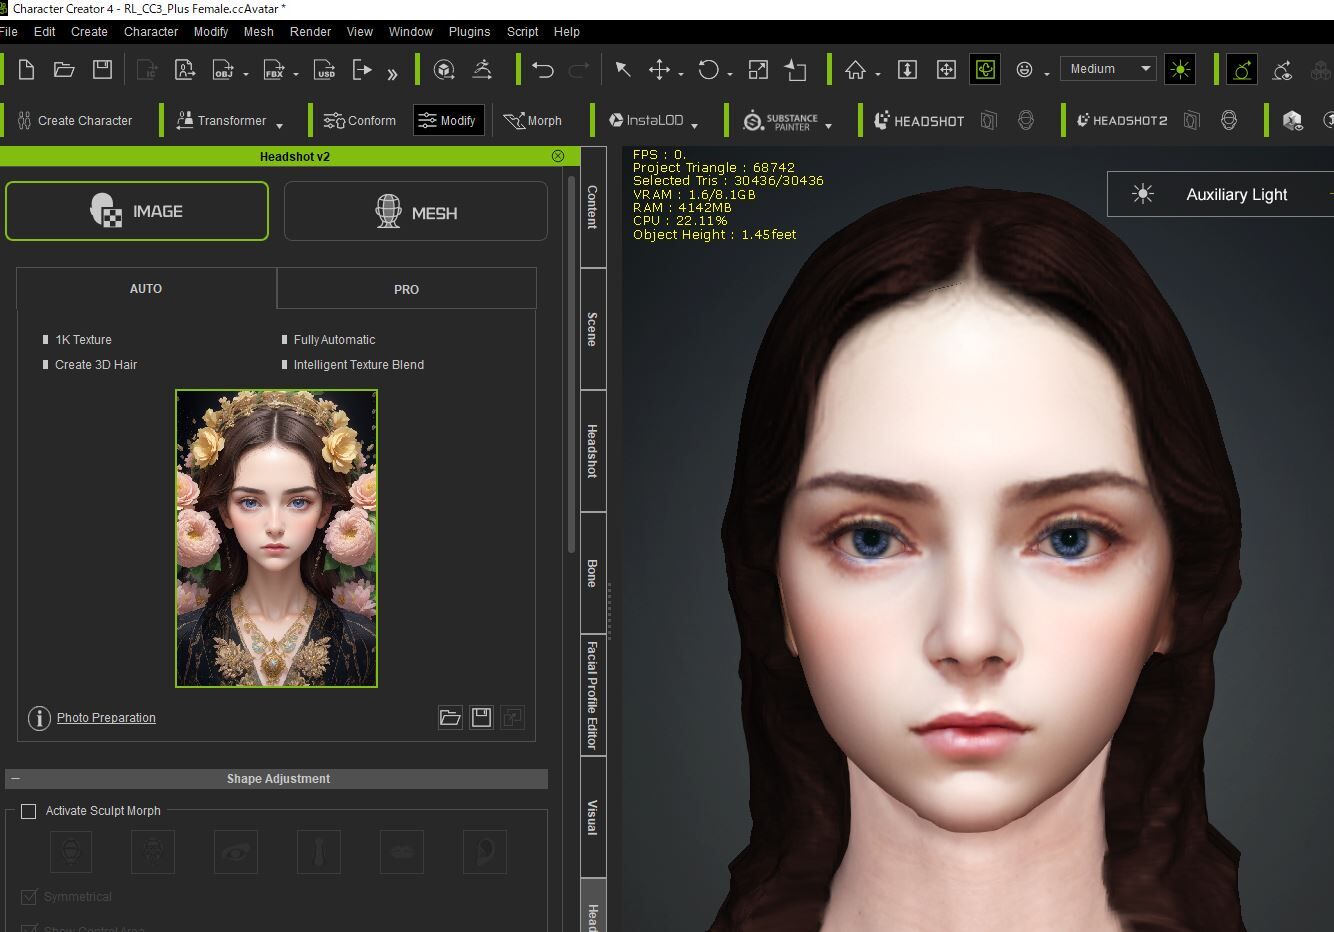The width and height of the screenshot is (1334, 932).
Task: Select the loaded portrait reference thumbnail
Action: 276,538
